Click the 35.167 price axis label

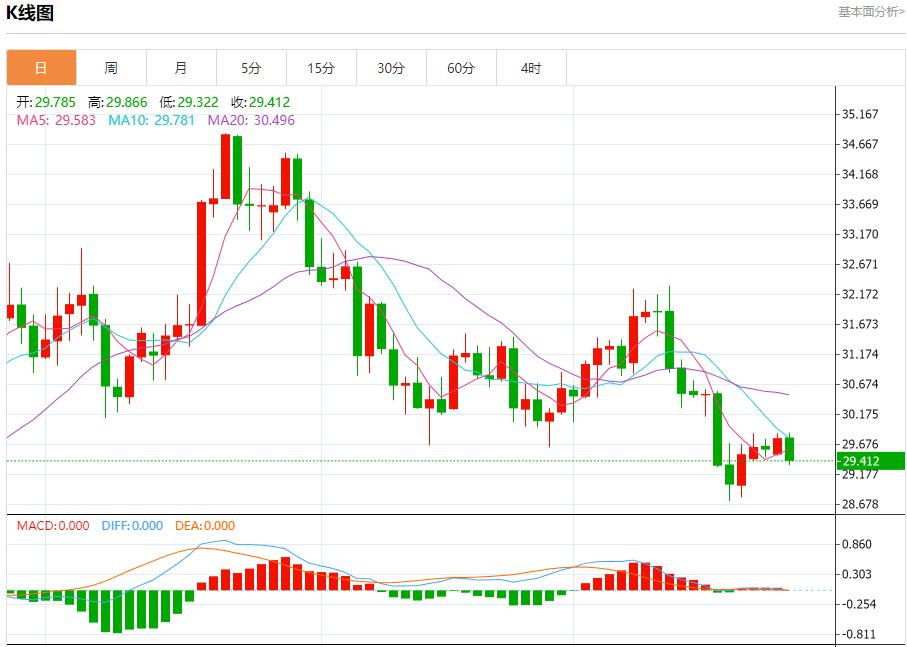pos(860,114)
